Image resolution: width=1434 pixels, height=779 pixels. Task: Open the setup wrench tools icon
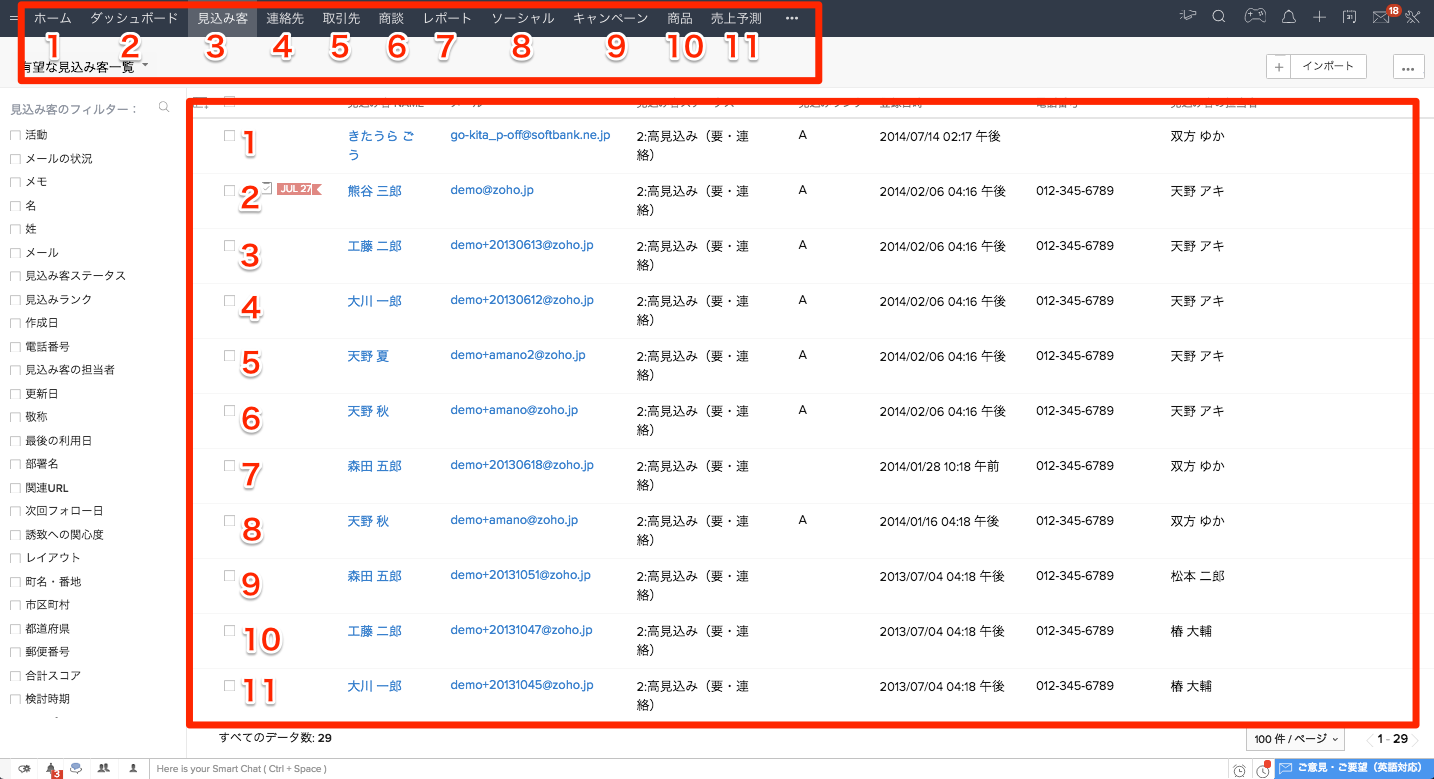tap(1413, 17)
